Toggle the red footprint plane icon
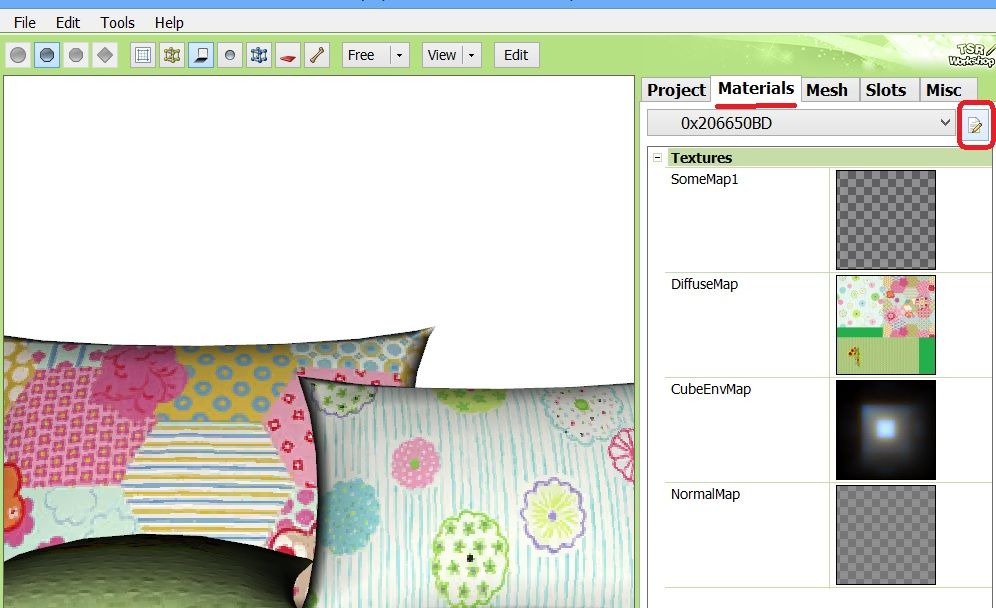This screenshot has height=608, width=996. click(288, 55)
